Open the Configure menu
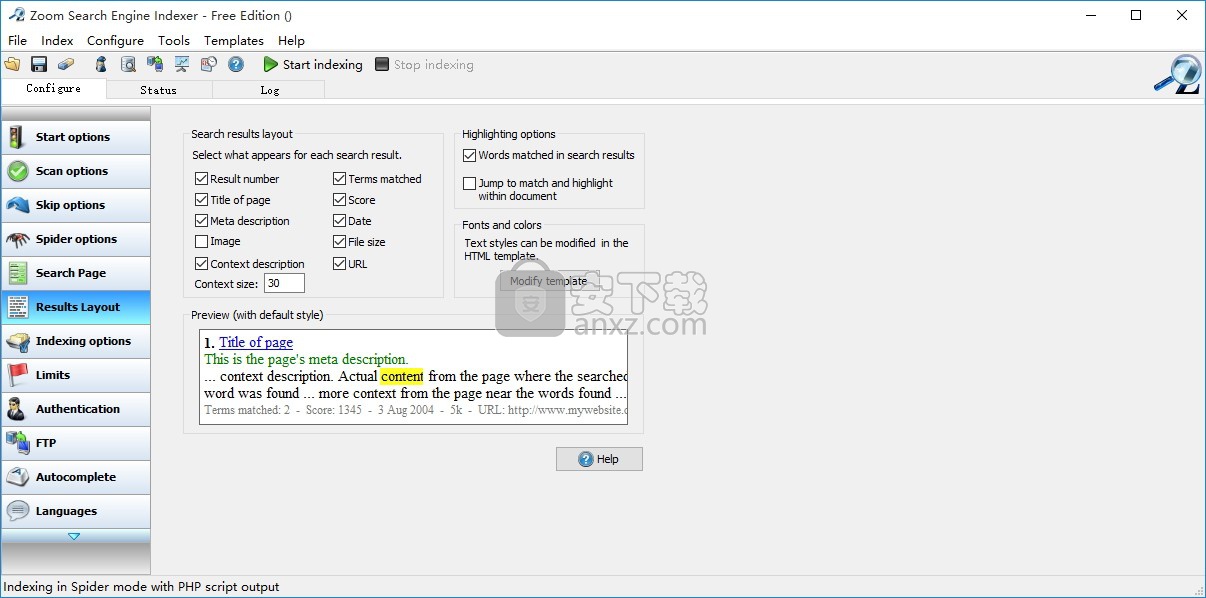This screenshot has width=1206, height=598. [115, 41]
